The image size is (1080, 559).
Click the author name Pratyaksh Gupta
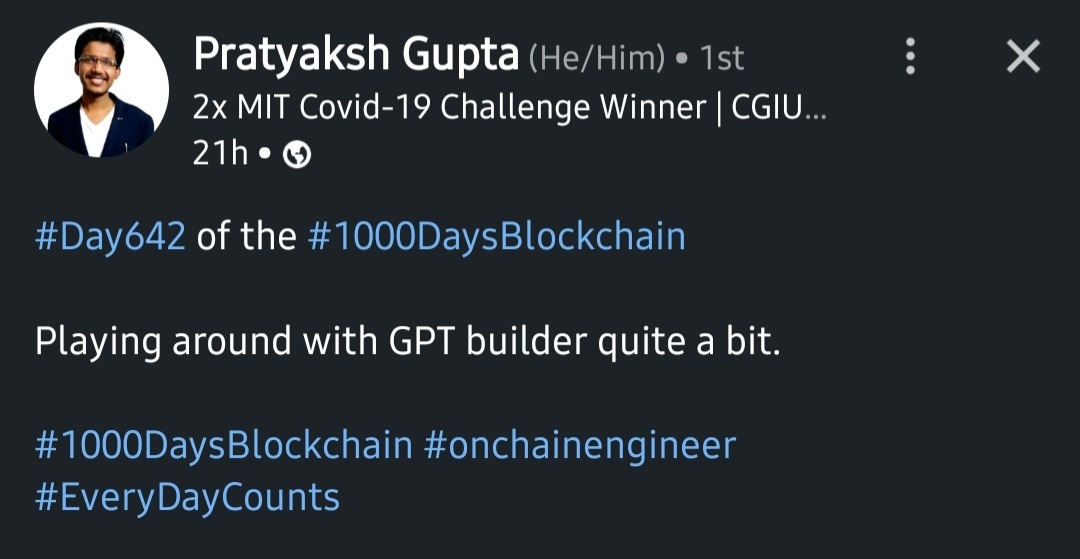[x=355, y=55]
